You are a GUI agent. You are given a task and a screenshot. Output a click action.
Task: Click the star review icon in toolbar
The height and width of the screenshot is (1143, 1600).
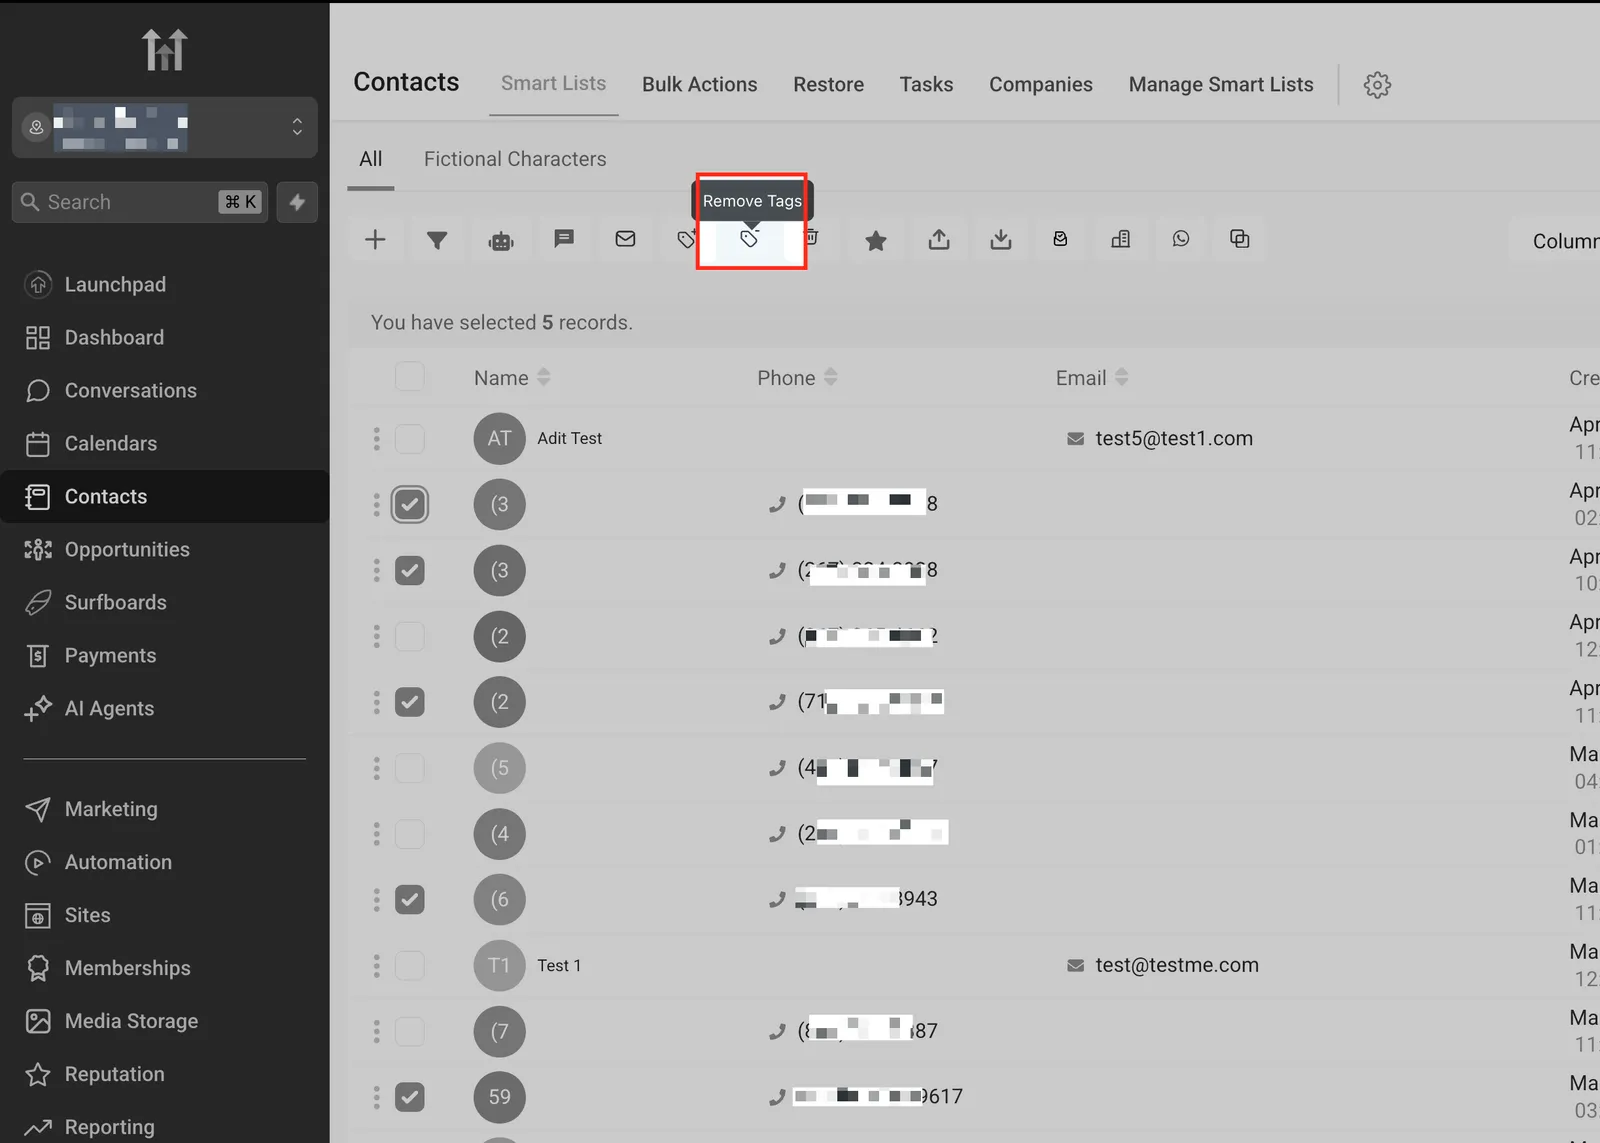tap(876, 240)
